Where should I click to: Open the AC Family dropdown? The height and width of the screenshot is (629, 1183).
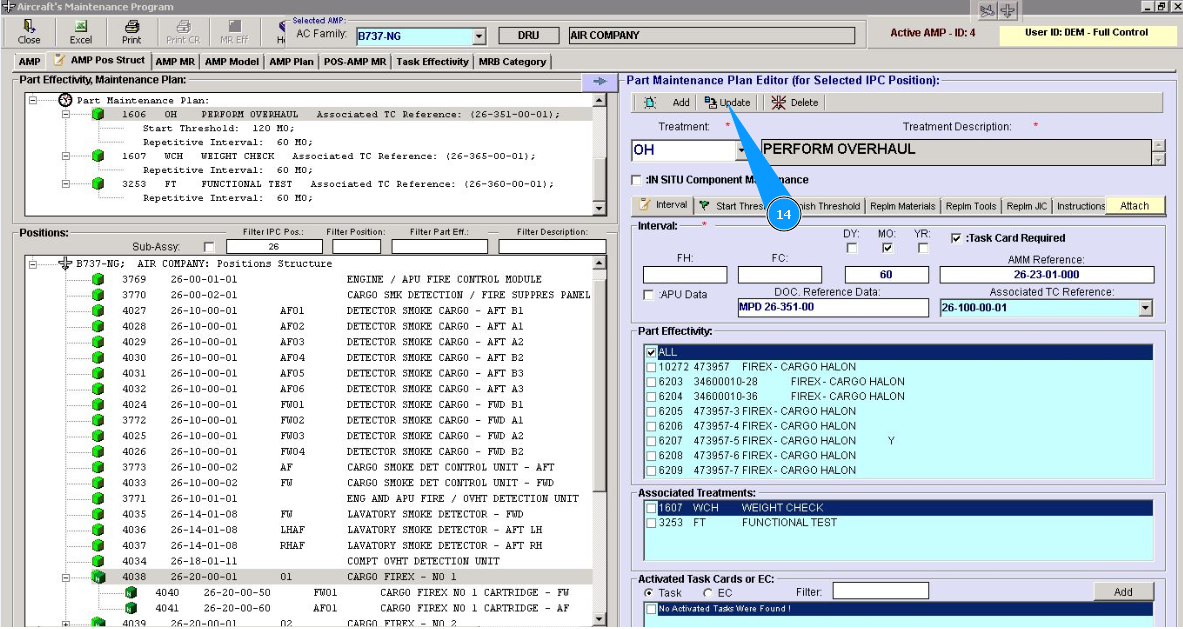point(478,36)
